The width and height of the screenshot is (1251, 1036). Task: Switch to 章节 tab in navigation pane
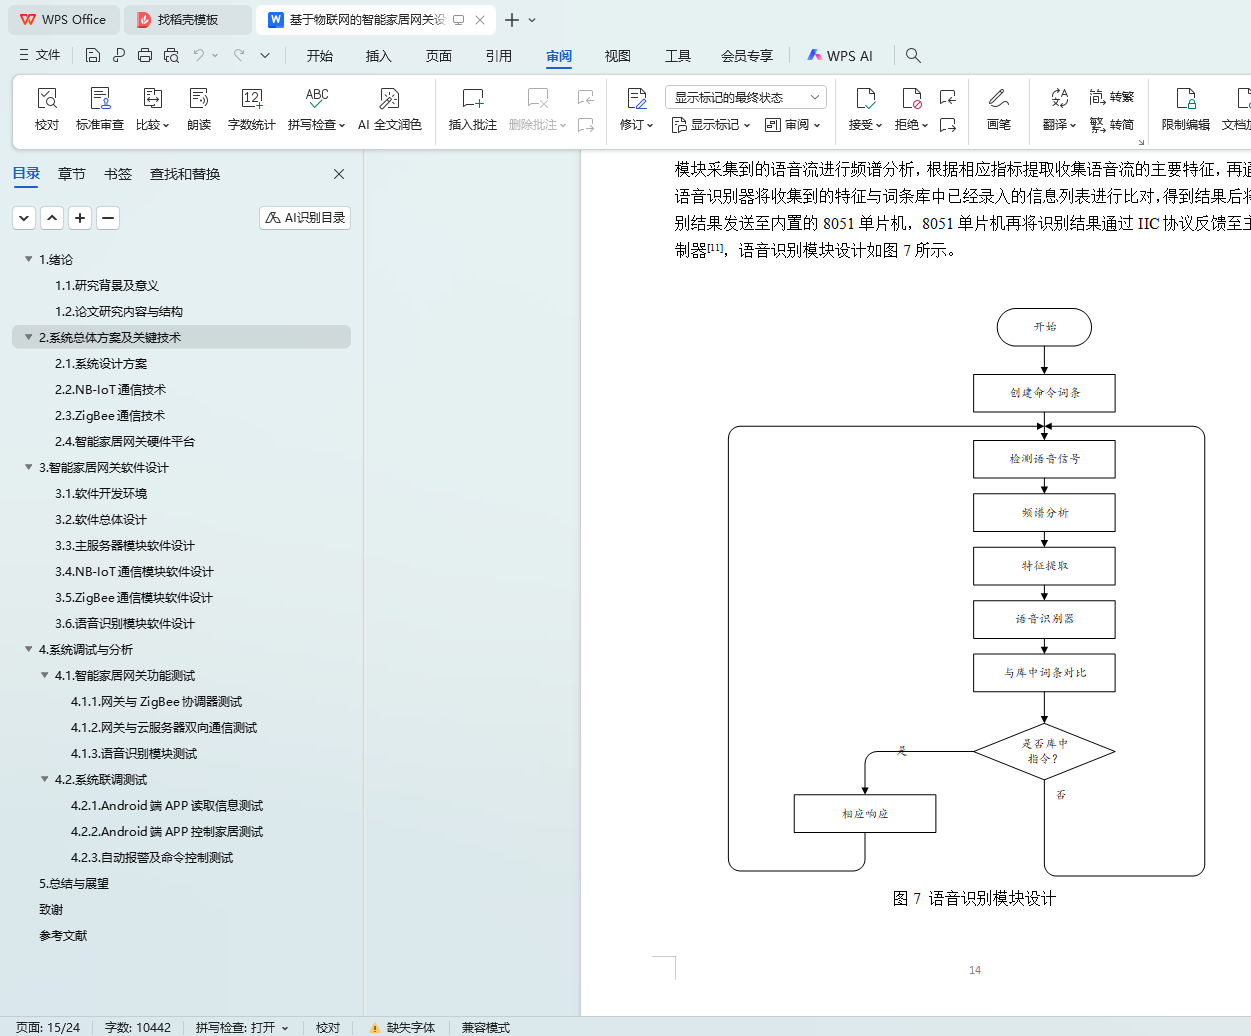click(72, 174)
